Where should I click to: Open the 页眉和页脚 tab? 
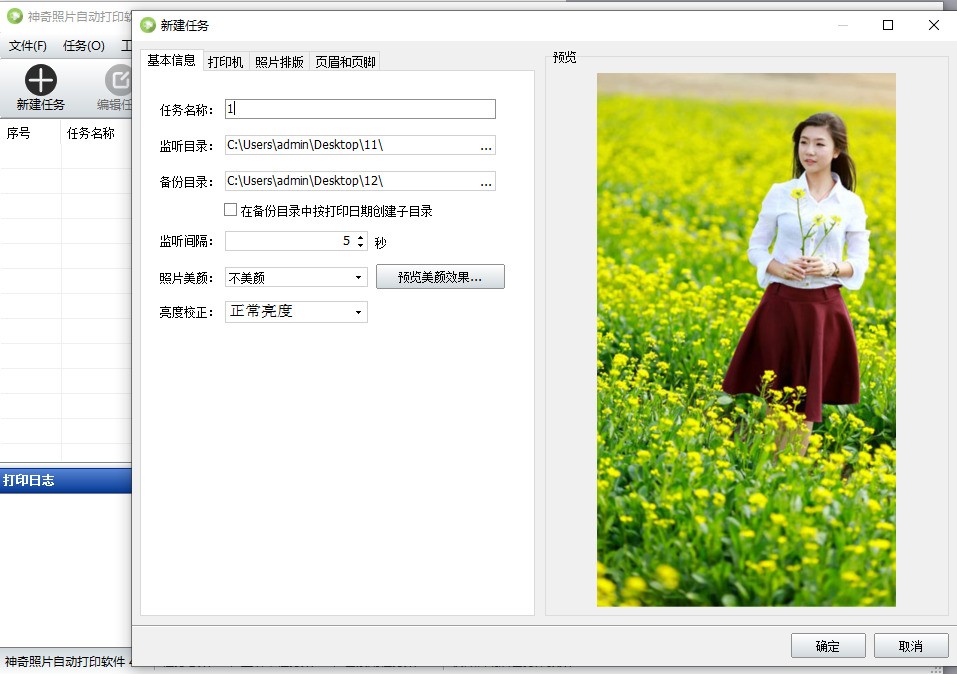click(345, 62)
